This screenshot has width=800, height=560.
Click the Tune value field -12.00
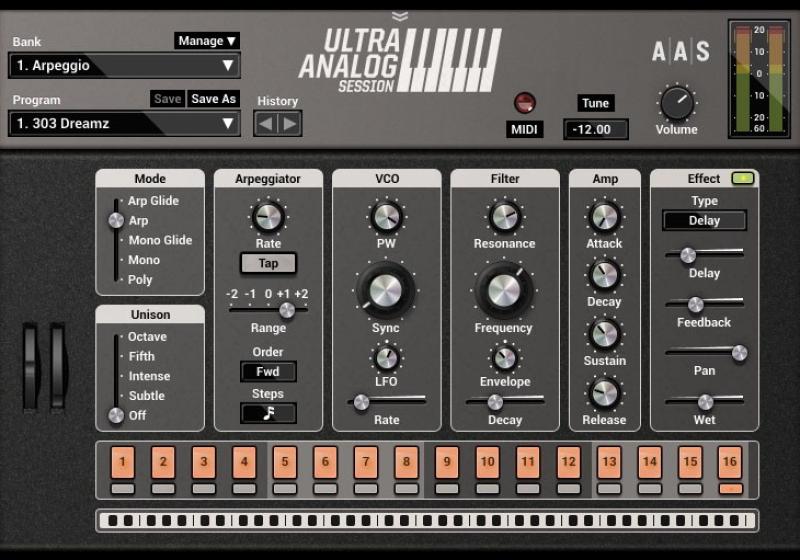[x=595, y=130]
